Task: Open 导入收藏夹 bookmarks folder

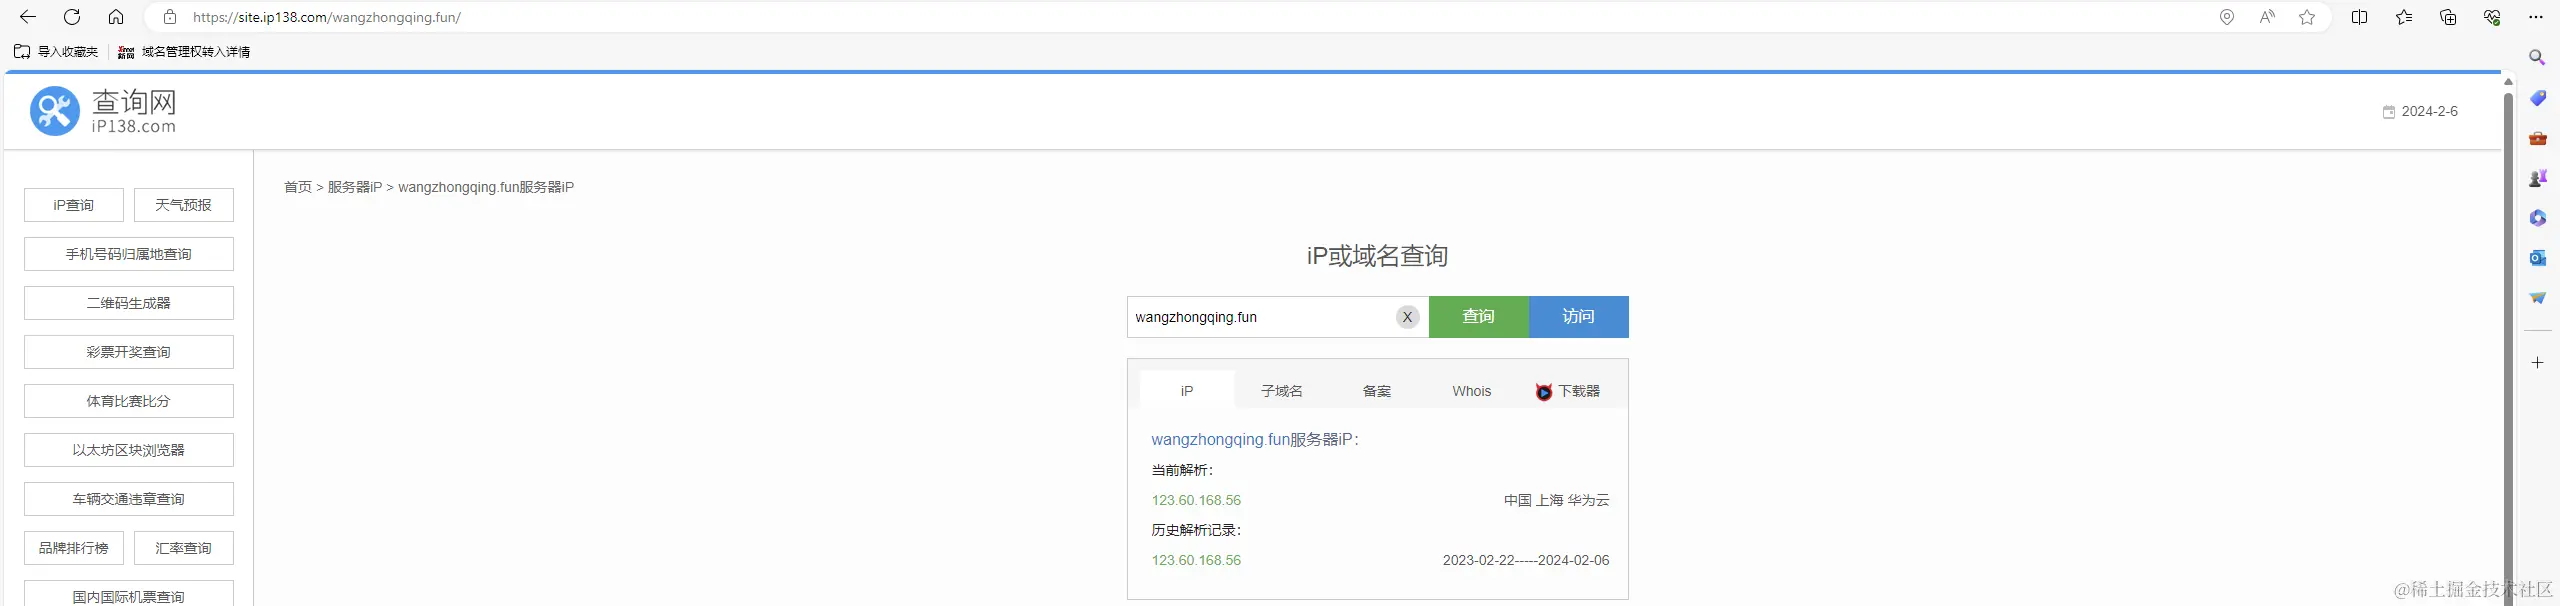Action: (56, 52)
